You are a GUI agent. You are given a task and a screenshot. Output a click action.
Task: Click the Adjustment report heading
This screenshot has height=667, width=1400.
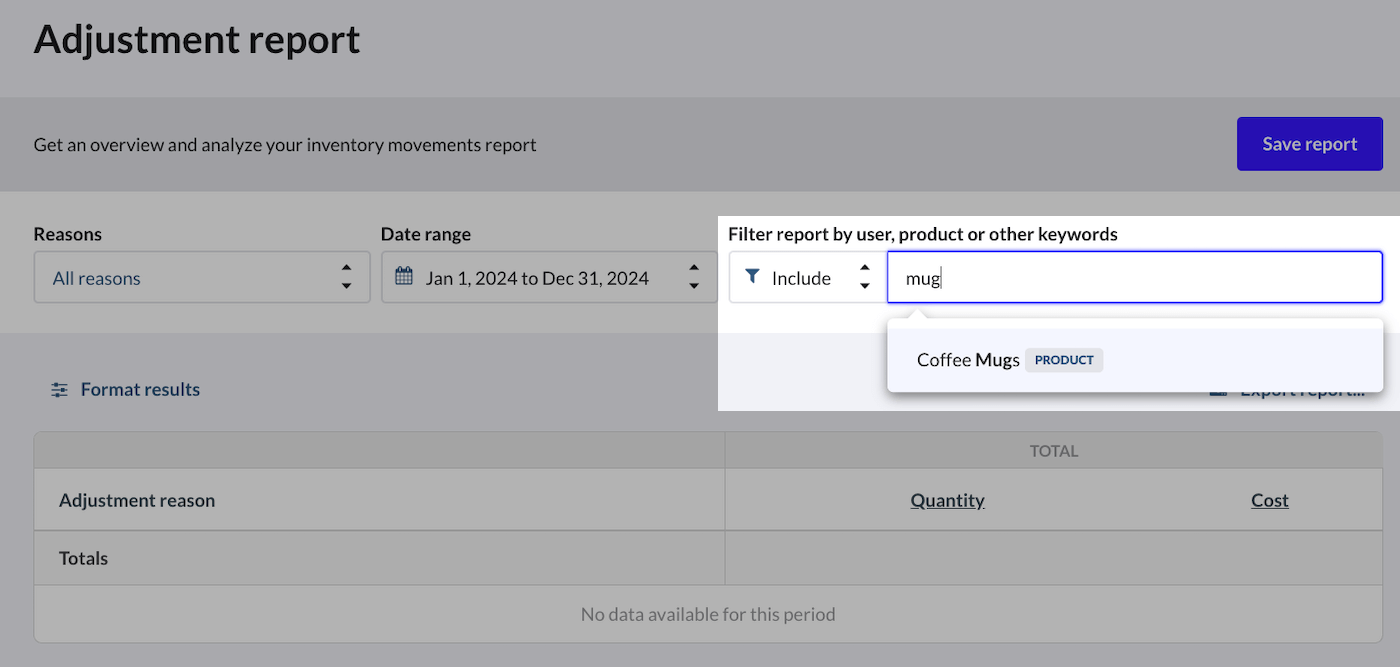(197, 40)
